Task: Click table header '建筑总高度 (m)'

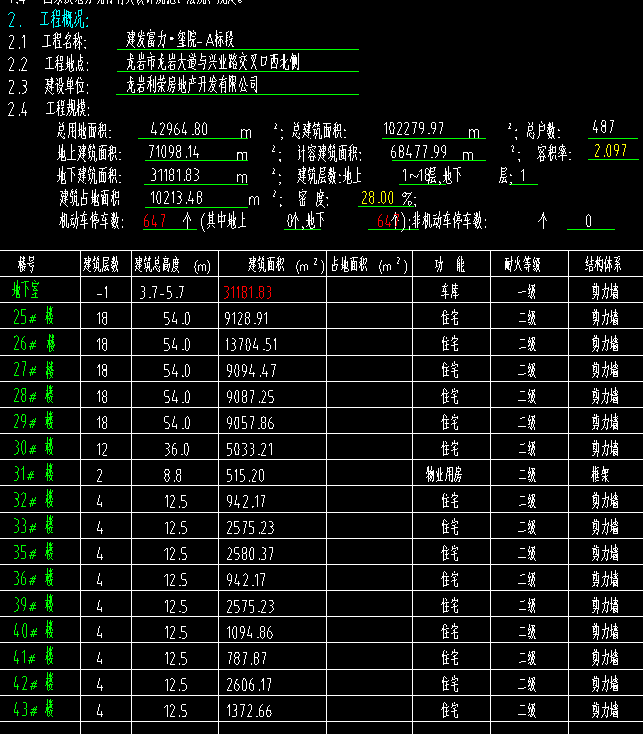Action: coord(172,265)
